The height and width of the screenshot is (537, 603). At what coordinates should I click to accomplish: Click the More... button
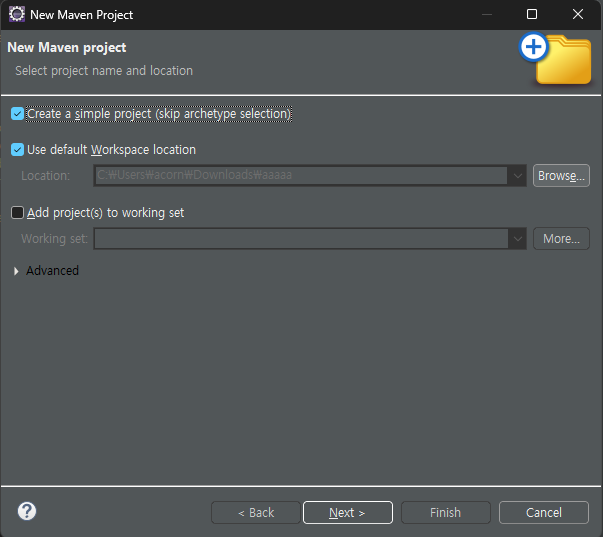click(561, 239)
